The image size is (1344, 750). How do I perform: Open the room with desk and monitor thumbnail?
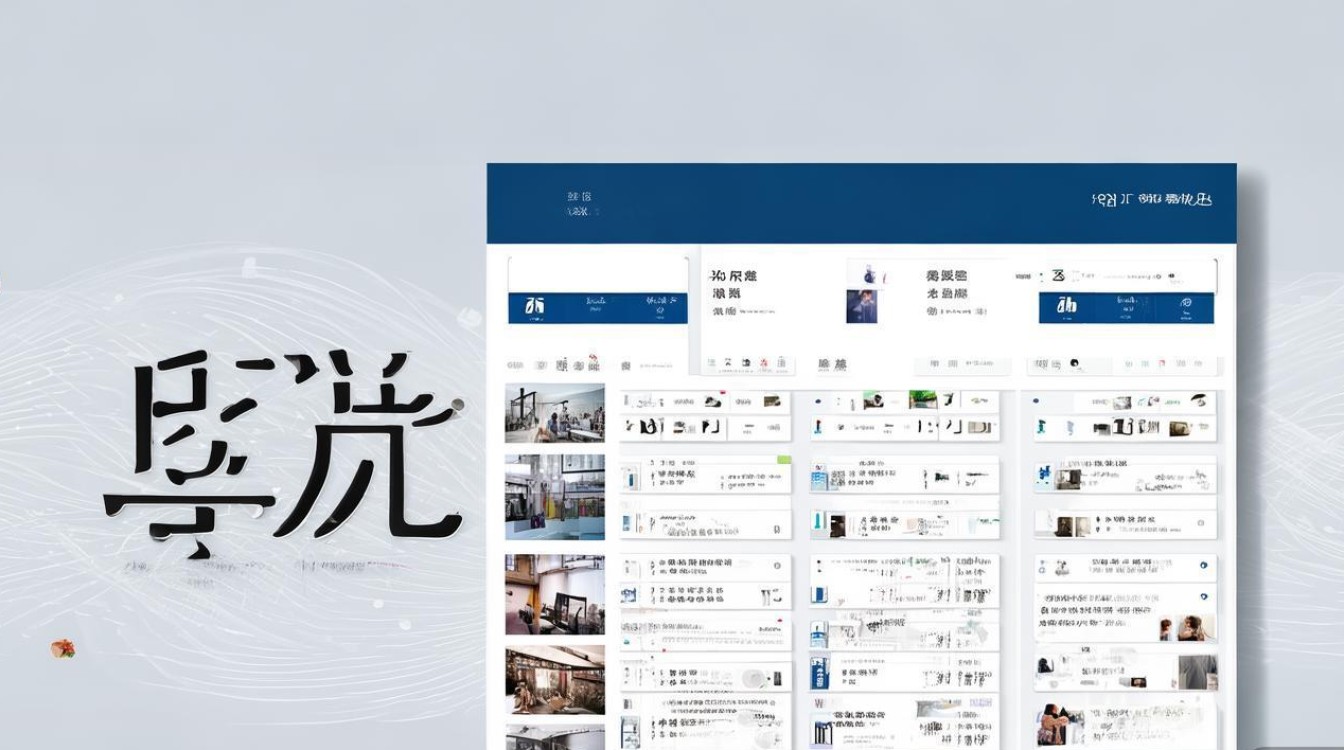(x=554, y=594)
